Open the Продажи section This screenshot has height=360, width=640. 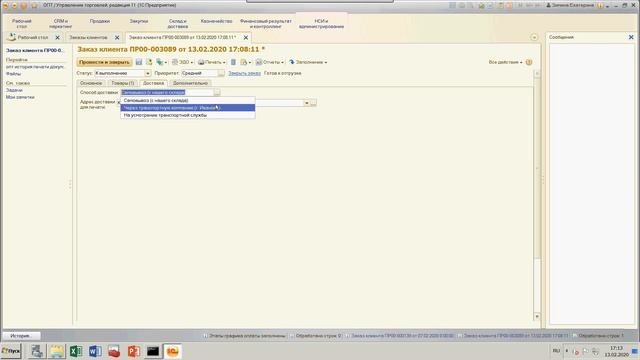pyautogui.click(x=100, y=21)
